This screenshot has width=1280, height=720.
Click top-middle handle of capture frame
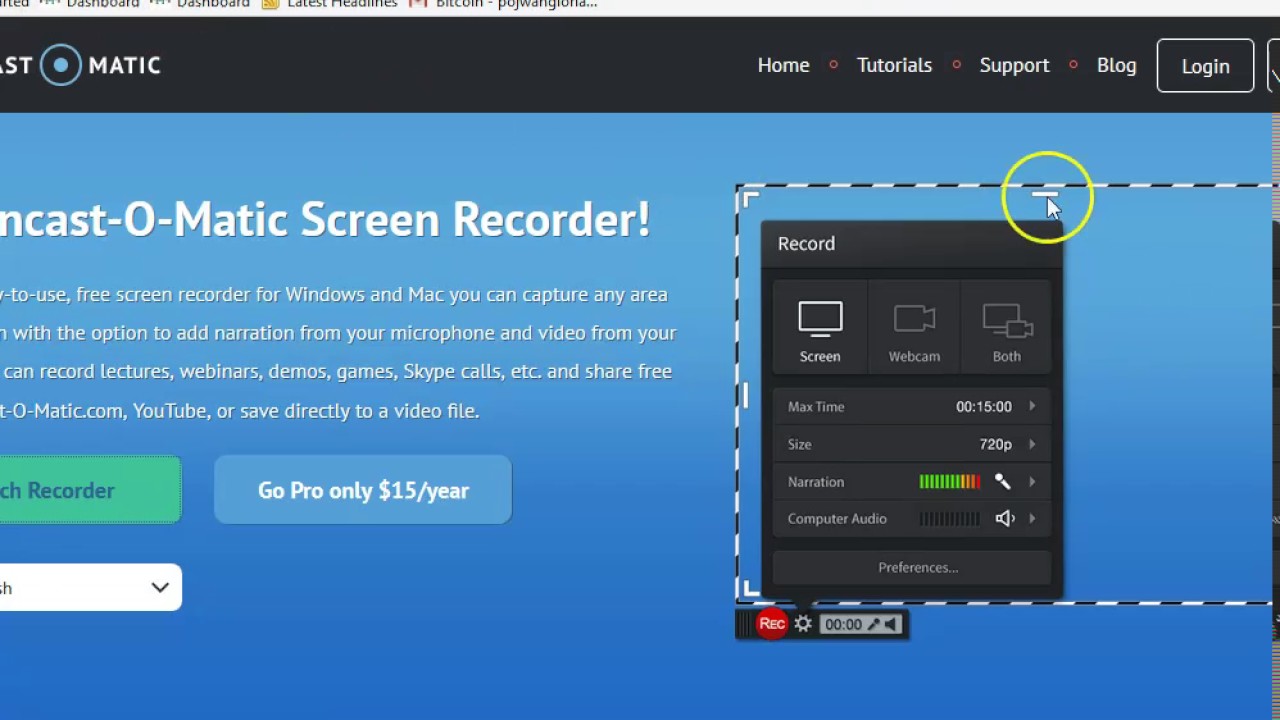click(1044, 195)
